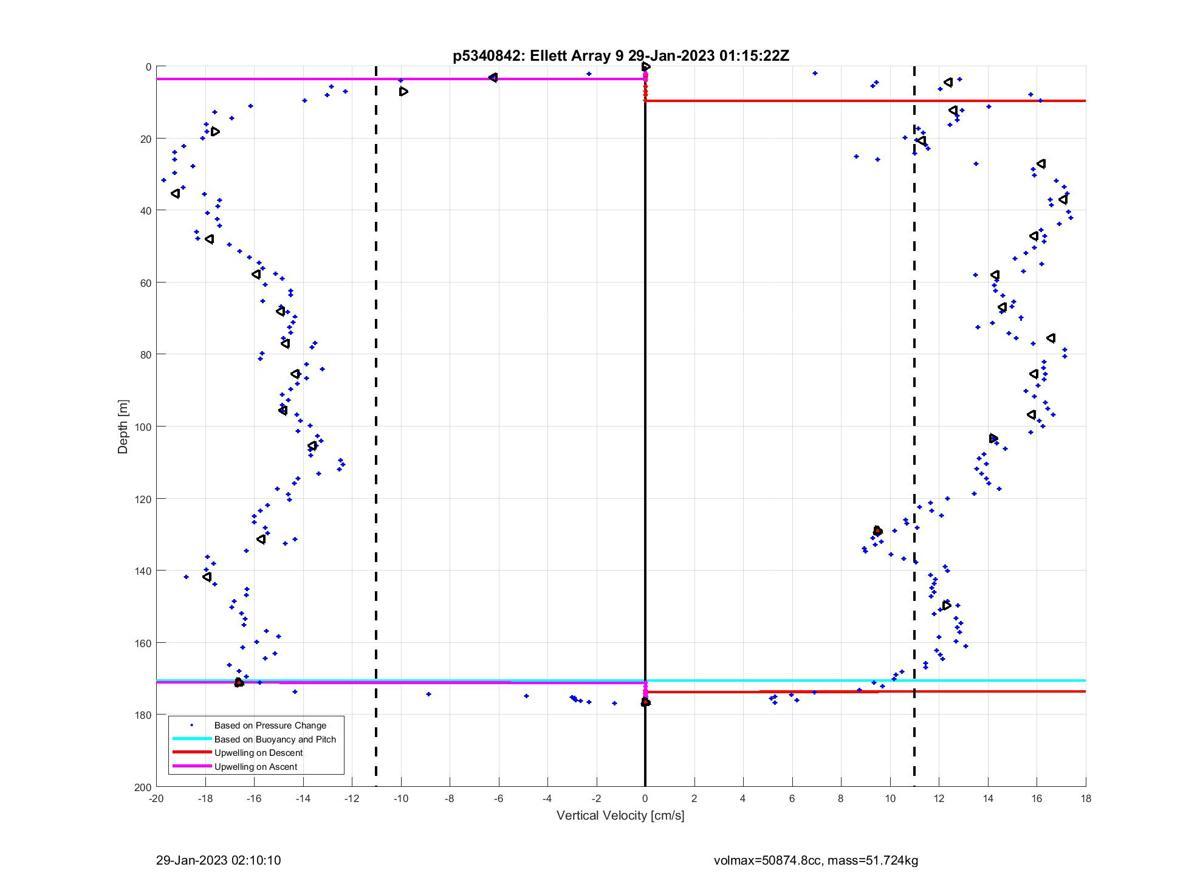Click legend entry "Based on Buoyancy and Pitch"

point(275,739)
